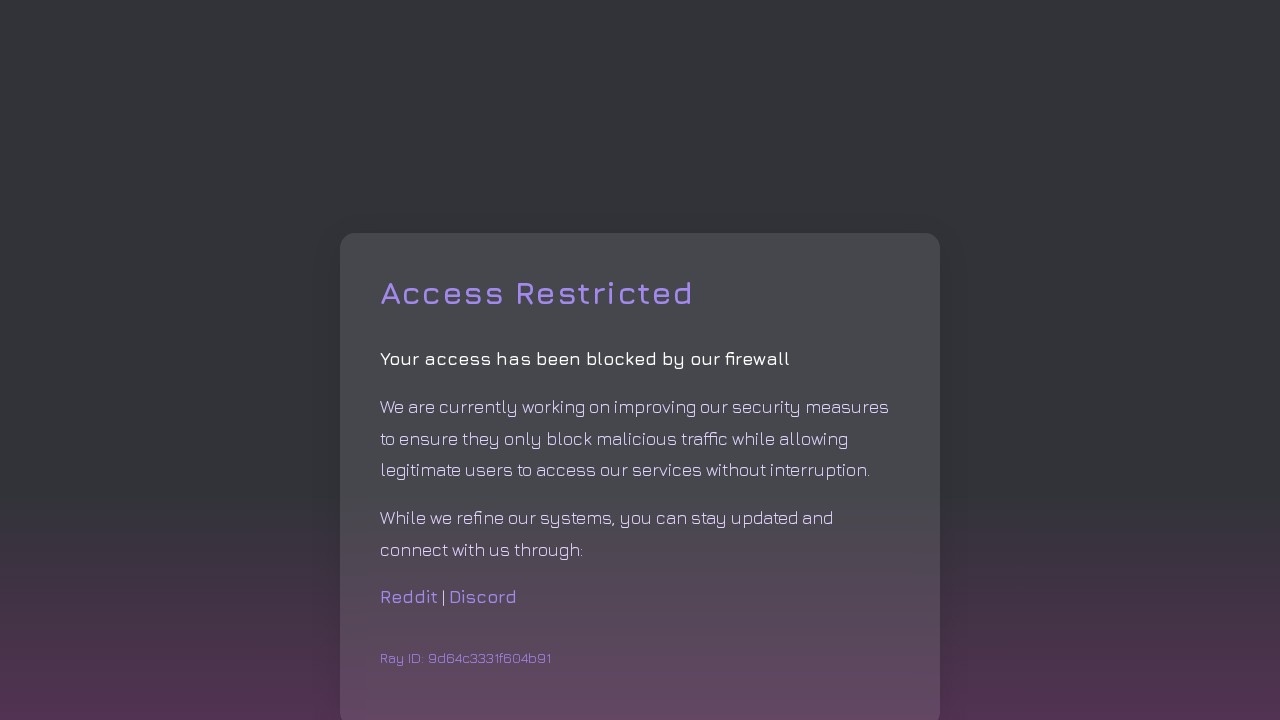Select the firewall blocked subtitle text
This screenshot has width=1280, height=720.
585,359
